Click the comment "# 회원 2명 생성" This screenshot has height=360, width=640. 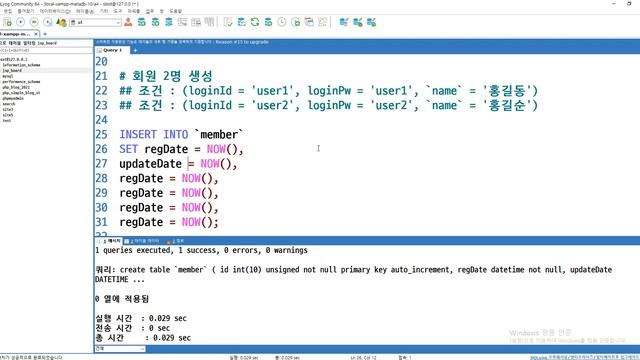coord(166,76)
